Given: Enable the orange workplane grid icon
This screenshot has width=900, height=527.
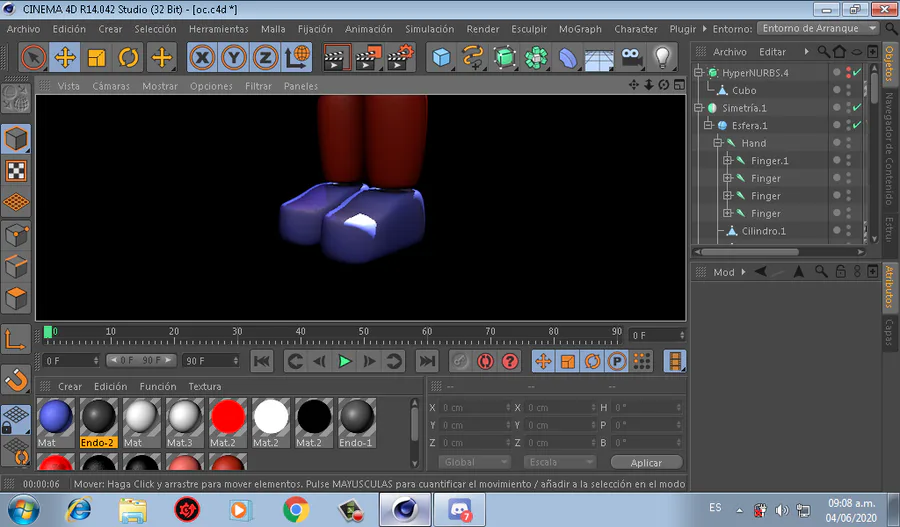Looking at the screenshot, I should point(16,203).
